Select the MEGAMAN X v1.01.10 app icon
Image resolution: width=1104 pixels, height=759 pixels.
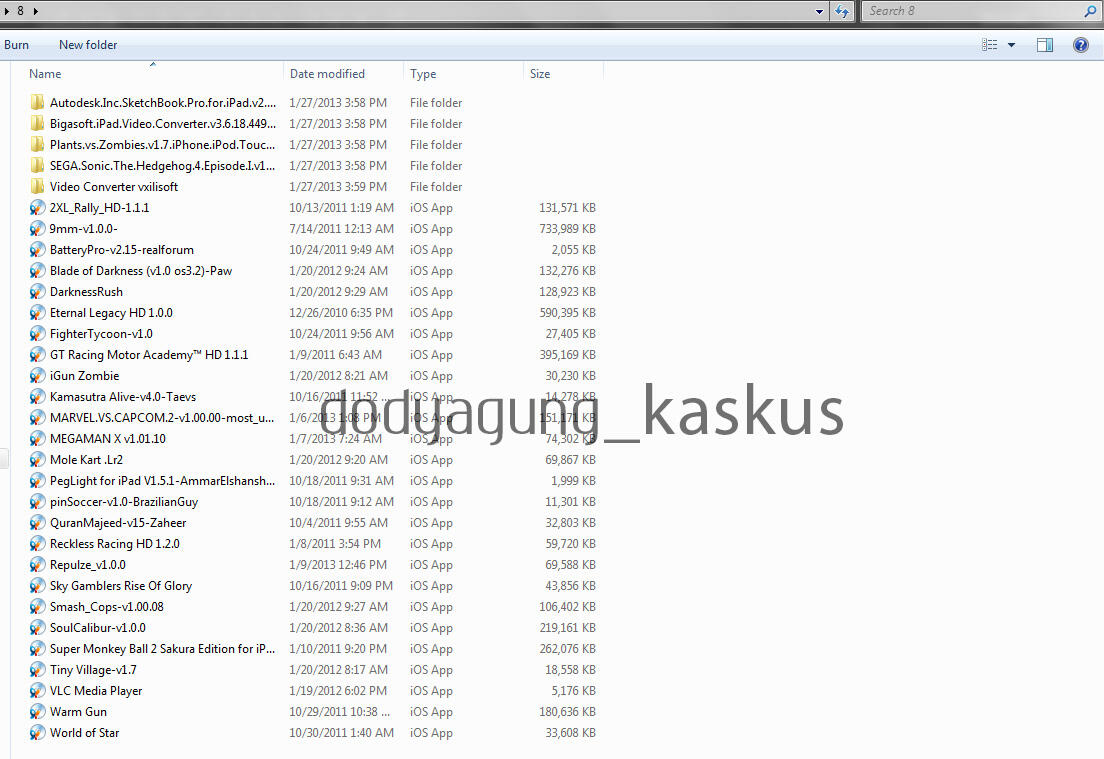37,439
